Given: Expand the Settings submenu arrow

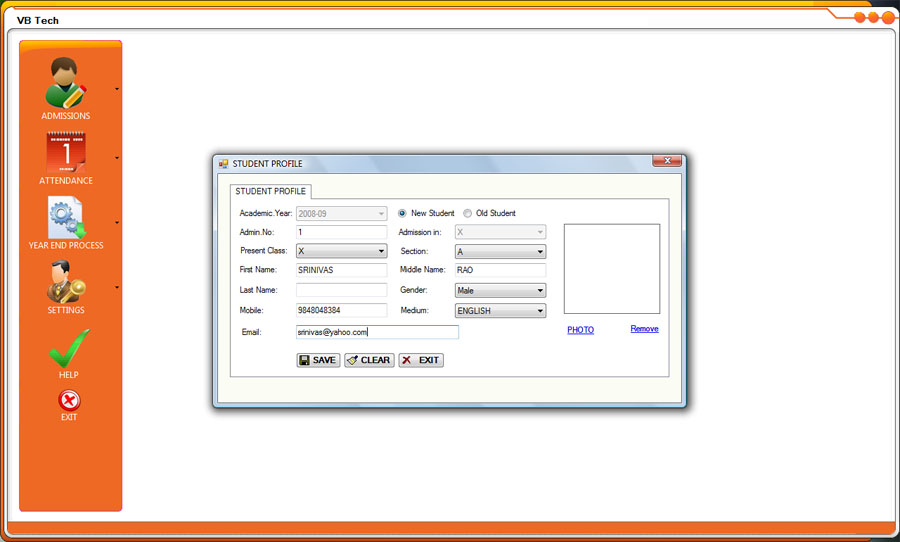Looking at the screenshot, I should coord(117,287).
